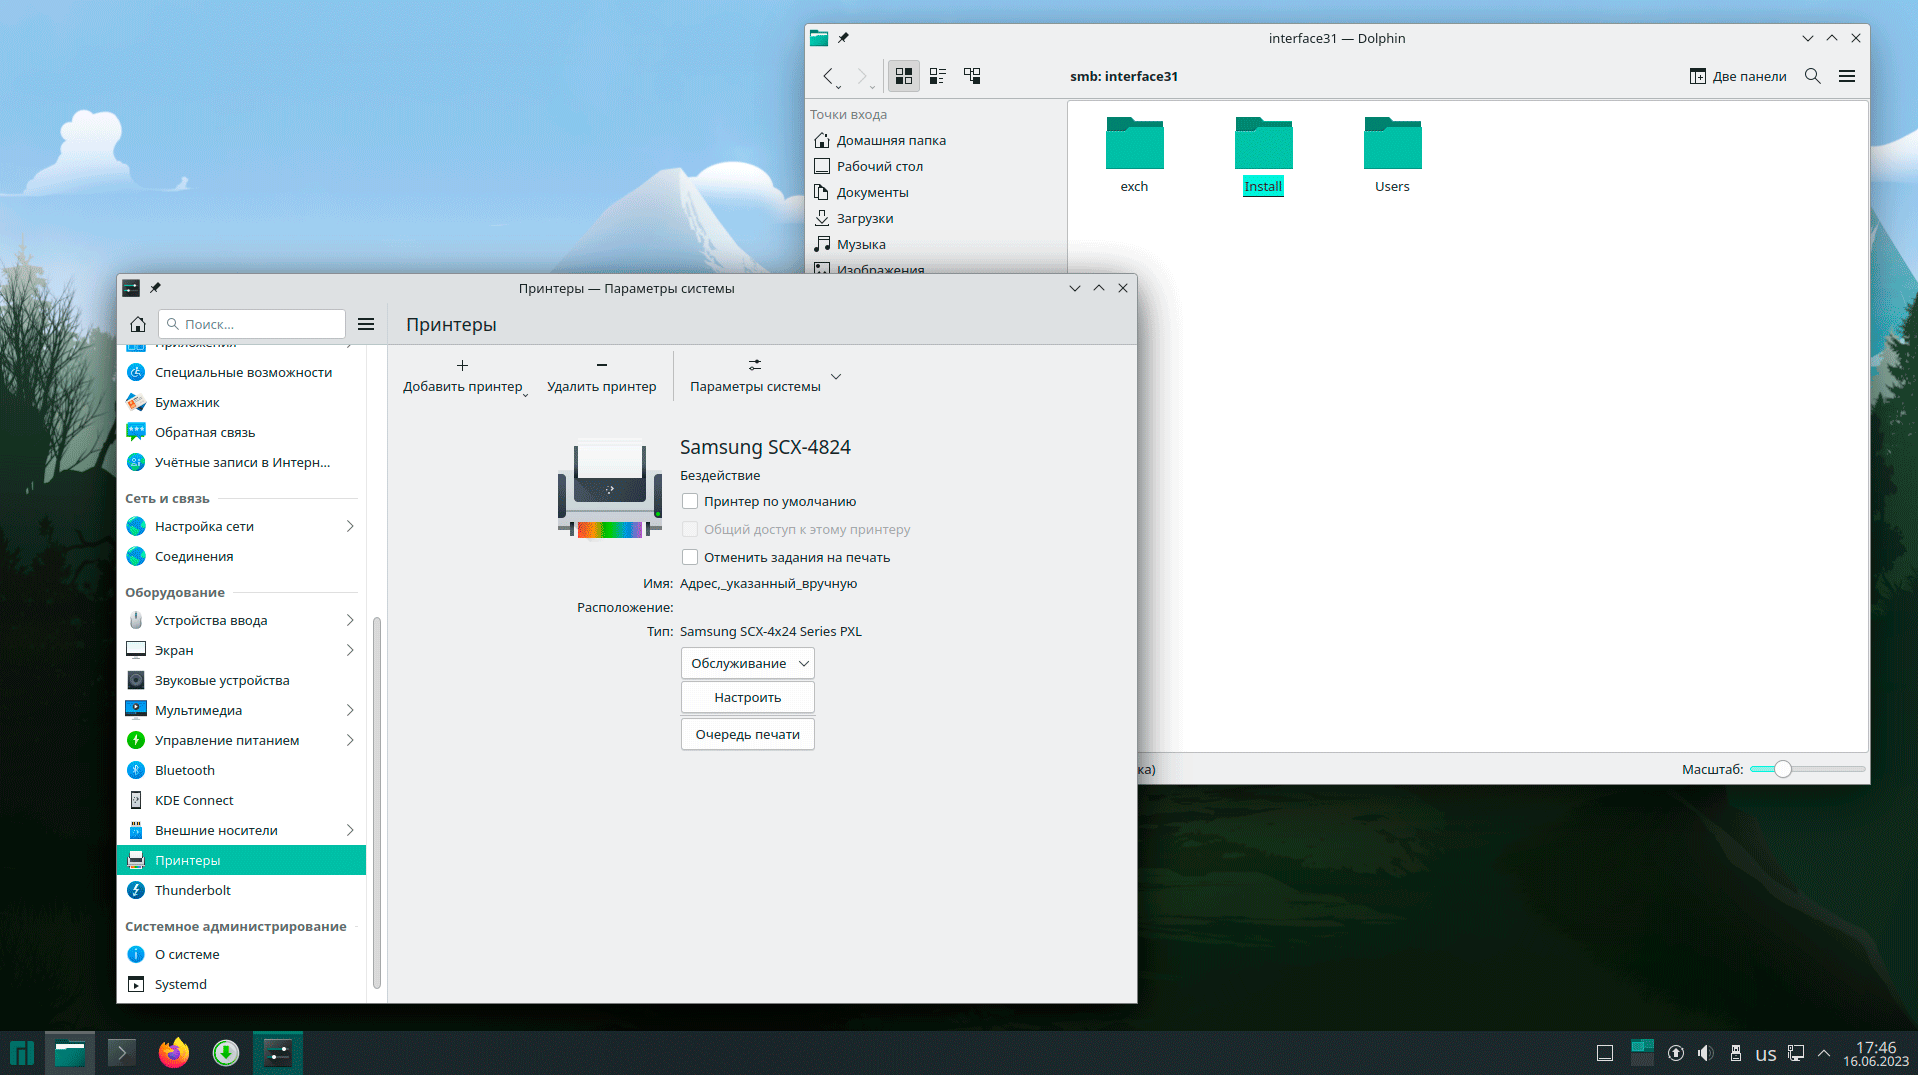
Task: Select Bluetooth in settings sidebar
Action: (x=185, y=770)
